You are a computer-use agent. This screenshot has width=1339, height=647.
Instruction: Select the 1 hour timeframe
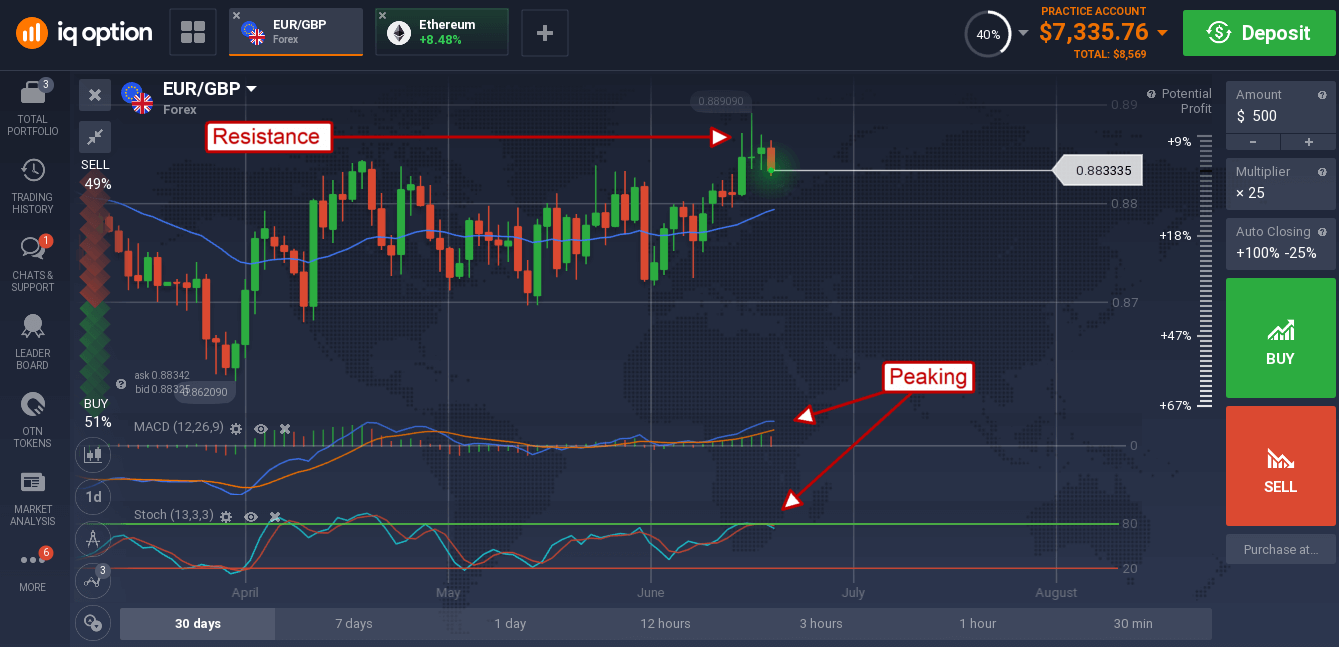click(x=977, y=623)
